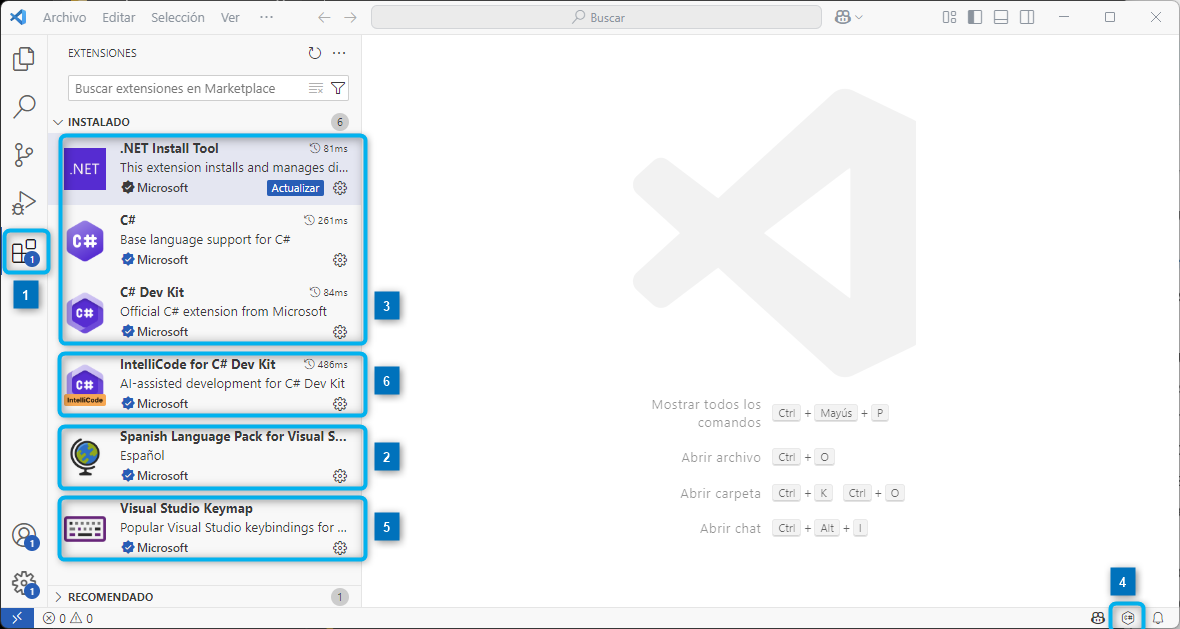Open the Explorer view in activity bar

pos(24,59)
